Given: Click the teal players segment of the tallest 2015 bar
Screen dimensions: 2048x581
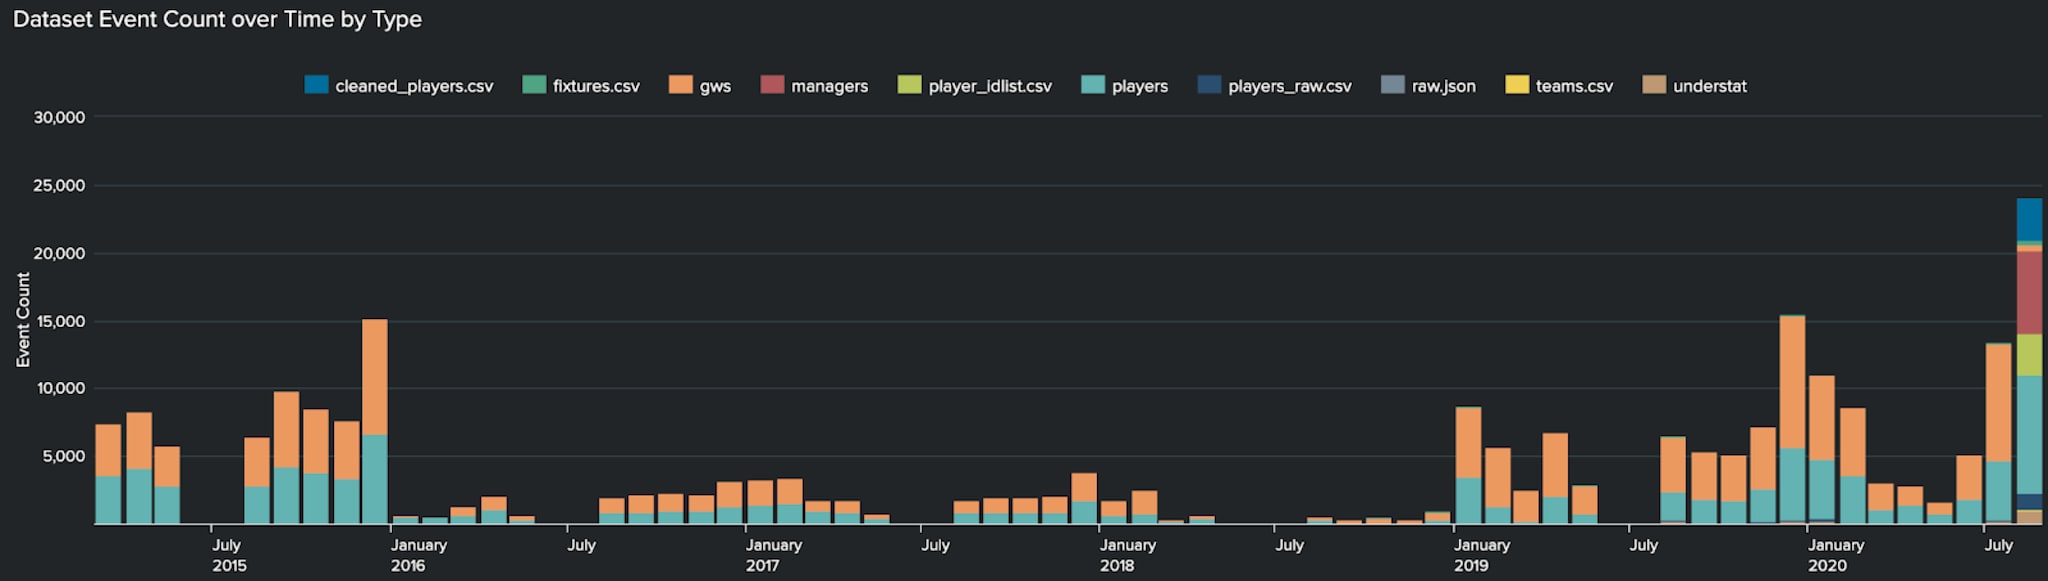Looking at the screenshot, I should click(x=374, y=479).
